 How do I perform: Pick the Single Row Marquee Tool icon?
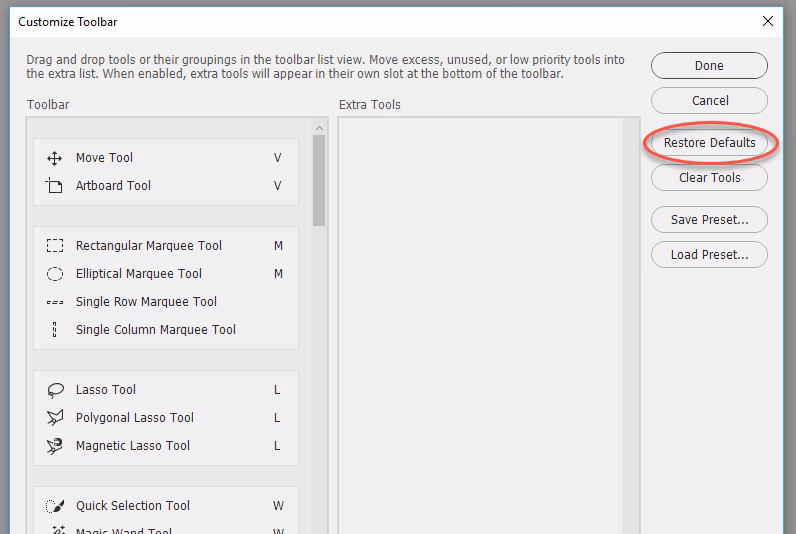55,302
